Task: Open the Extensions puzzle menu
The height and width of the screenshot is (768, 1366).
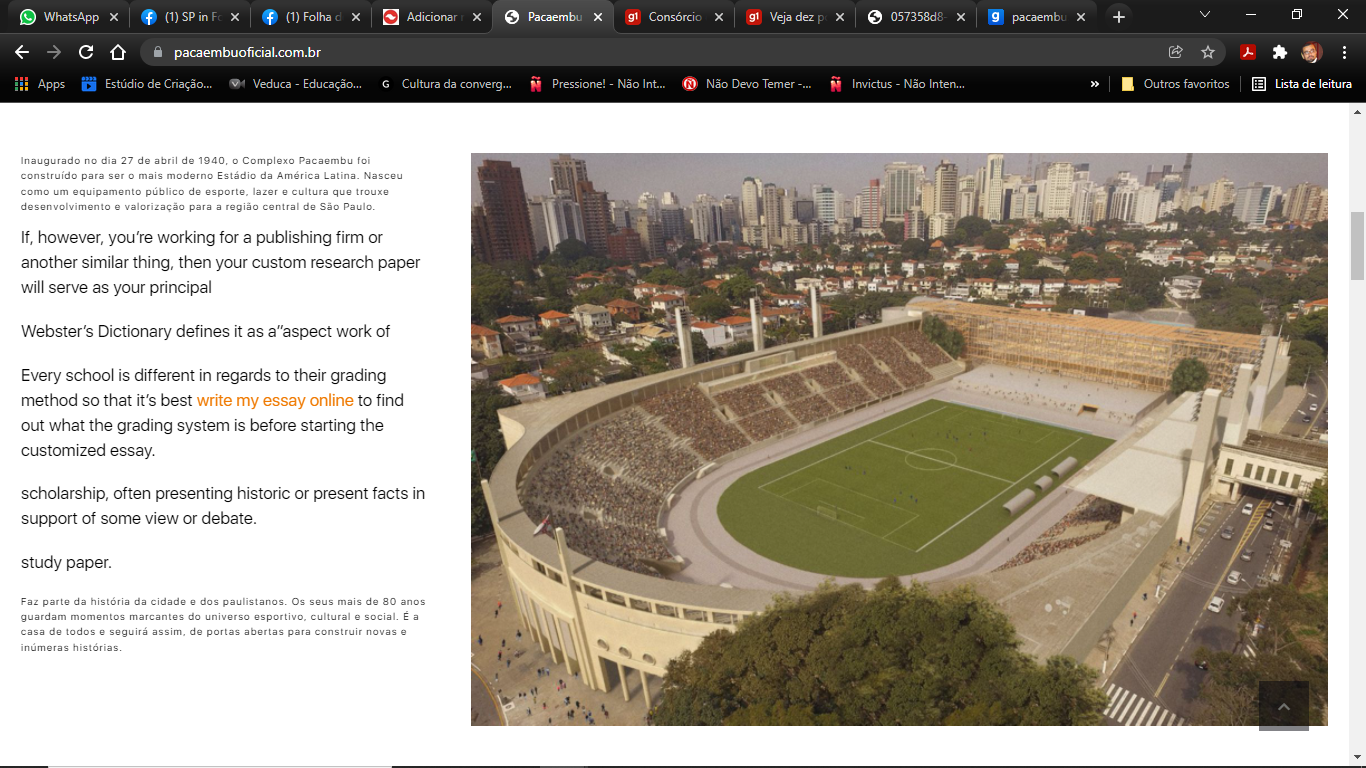Action: (1279, 52)
